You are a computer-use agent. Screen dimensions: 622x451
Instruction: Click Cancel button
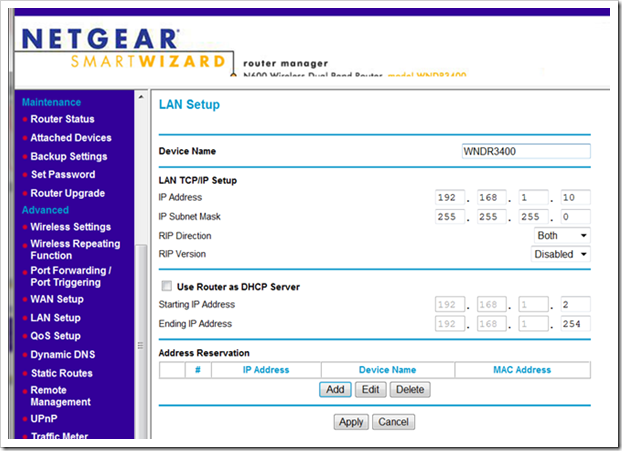394,422
